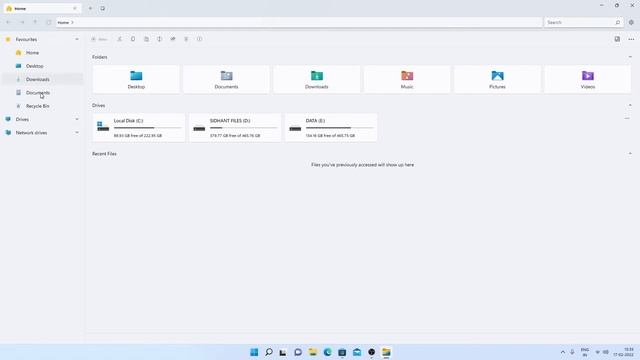The height and width of the screenshot is (360, 640).
Task: Expand the Drives sidebar section
Action: pyautogui.click(x=77, y=120)
